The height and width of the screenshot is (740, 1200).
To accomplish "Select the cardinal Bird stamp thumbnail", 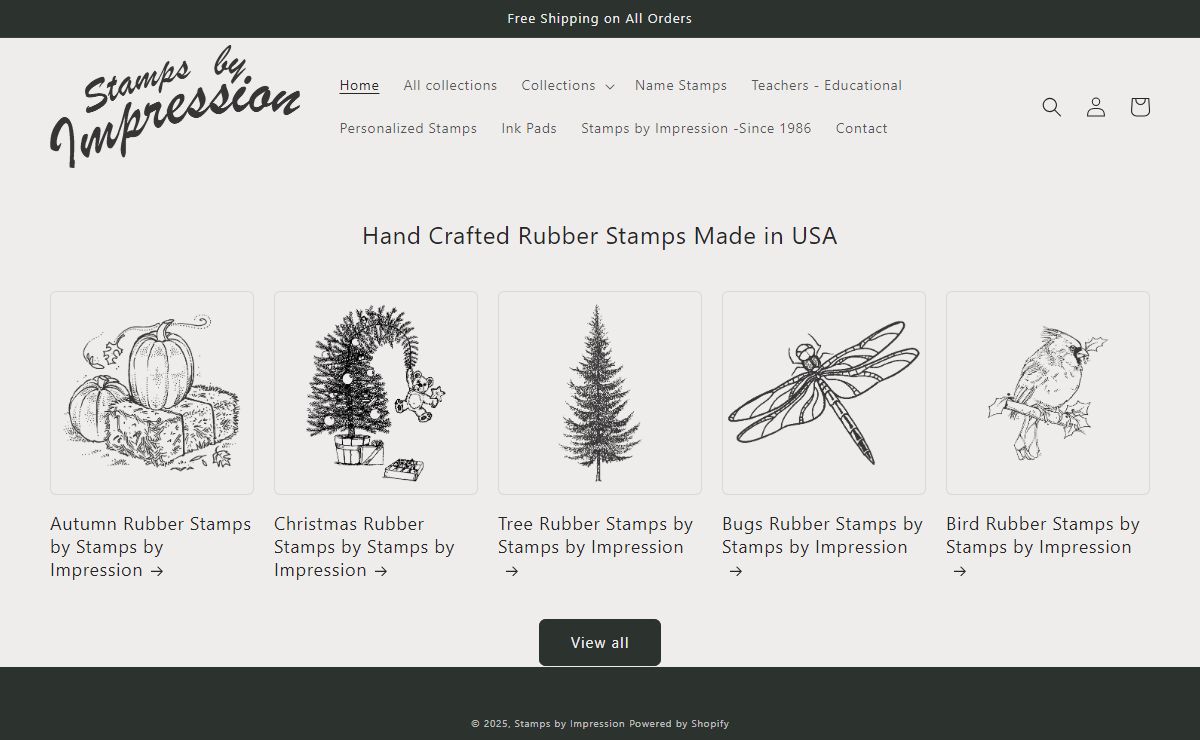I will [1048, 393].
